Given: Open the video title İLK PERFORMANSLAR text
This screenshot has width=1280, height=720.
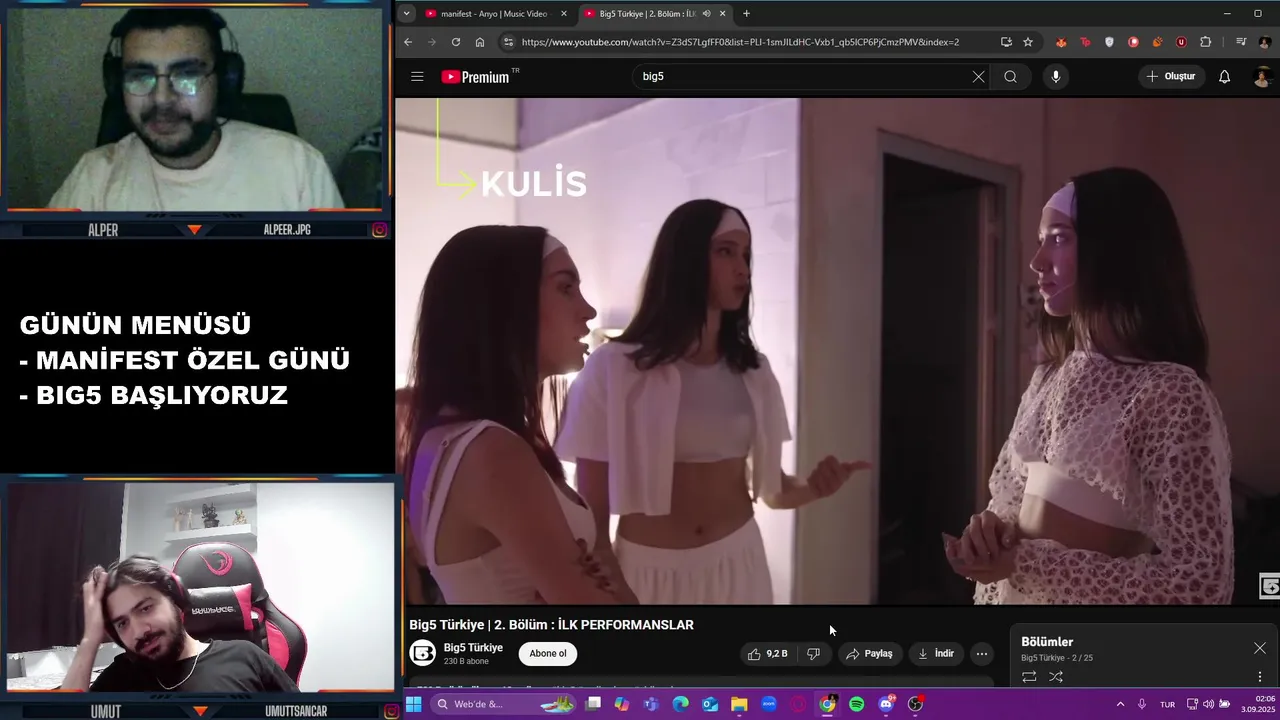Looking at the screenshot, I should point(625,625).
